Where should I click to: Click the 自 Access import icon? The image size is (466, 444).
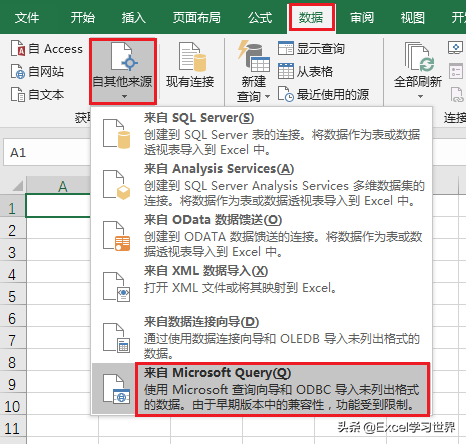point(18,48)
